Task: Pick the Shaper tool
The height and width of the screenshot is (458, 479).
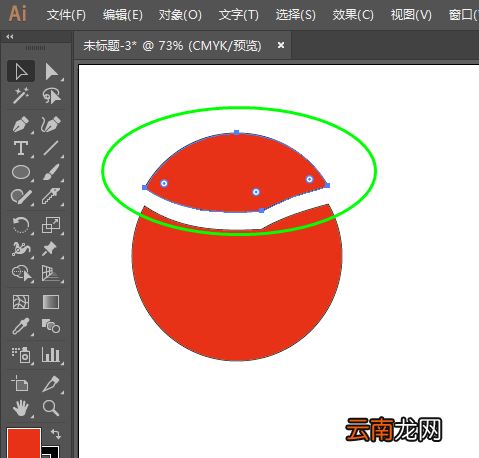Action: pyautogui.click(x=21, y=197)
